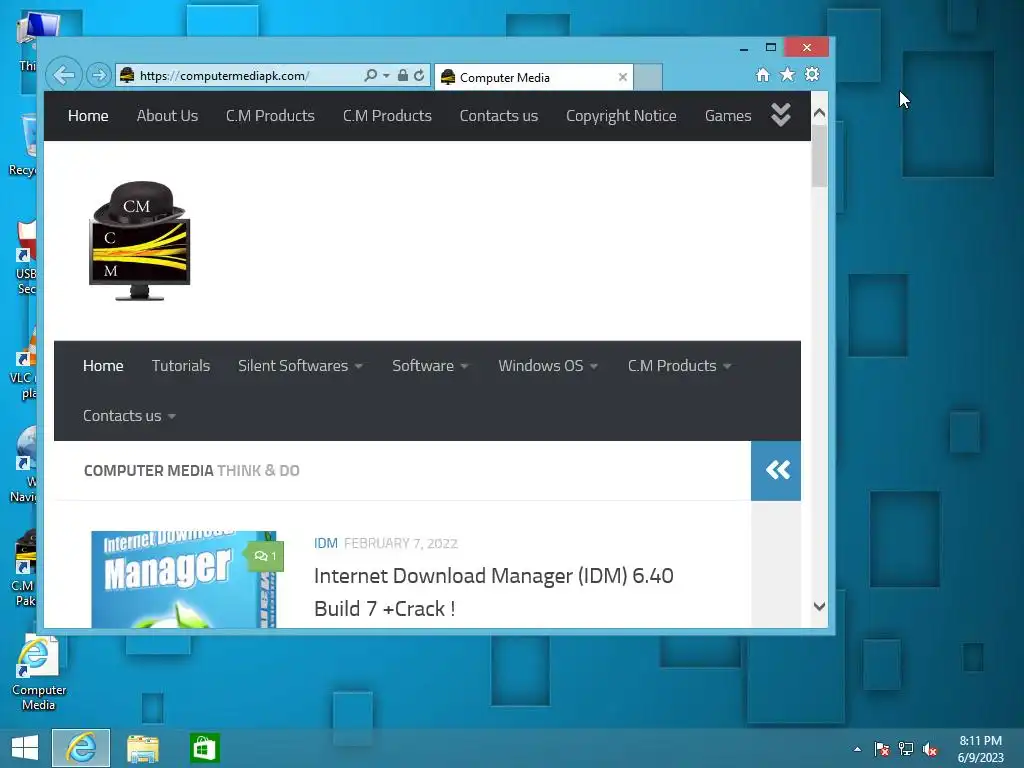Select the USB Sec desktop shortcut

click(x=24, y=258)
